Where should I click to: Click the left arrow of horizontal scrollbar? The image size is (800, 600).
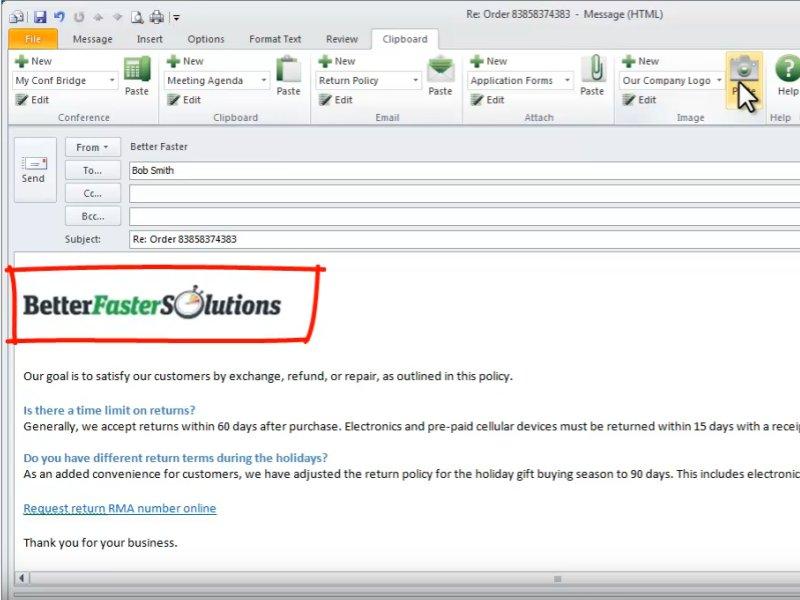[22, 578]
